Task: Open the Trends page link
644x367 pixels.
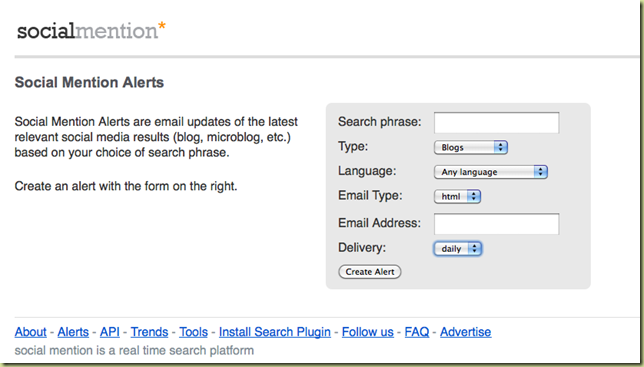Action: (150, 332)
